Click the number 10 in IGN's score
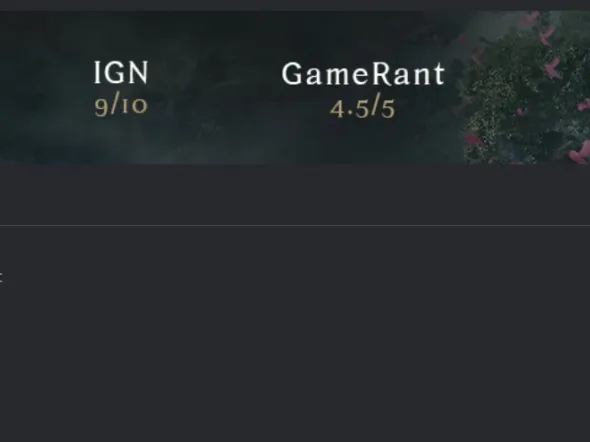 click(135, 106)
